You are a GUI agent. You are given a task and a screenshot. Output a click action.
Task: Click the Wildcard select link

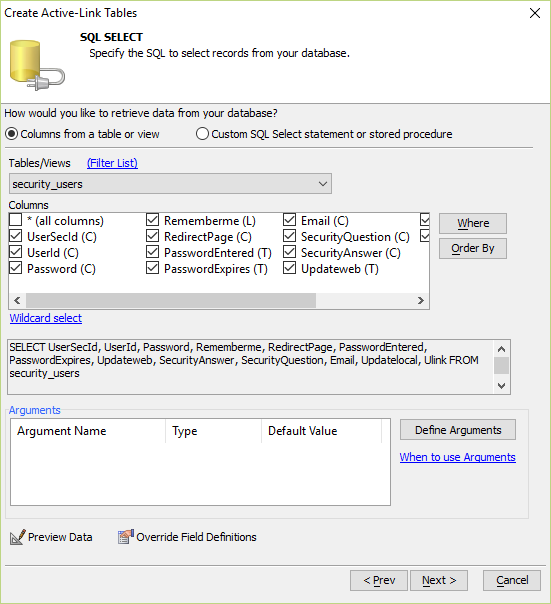(x=45, y=318)
